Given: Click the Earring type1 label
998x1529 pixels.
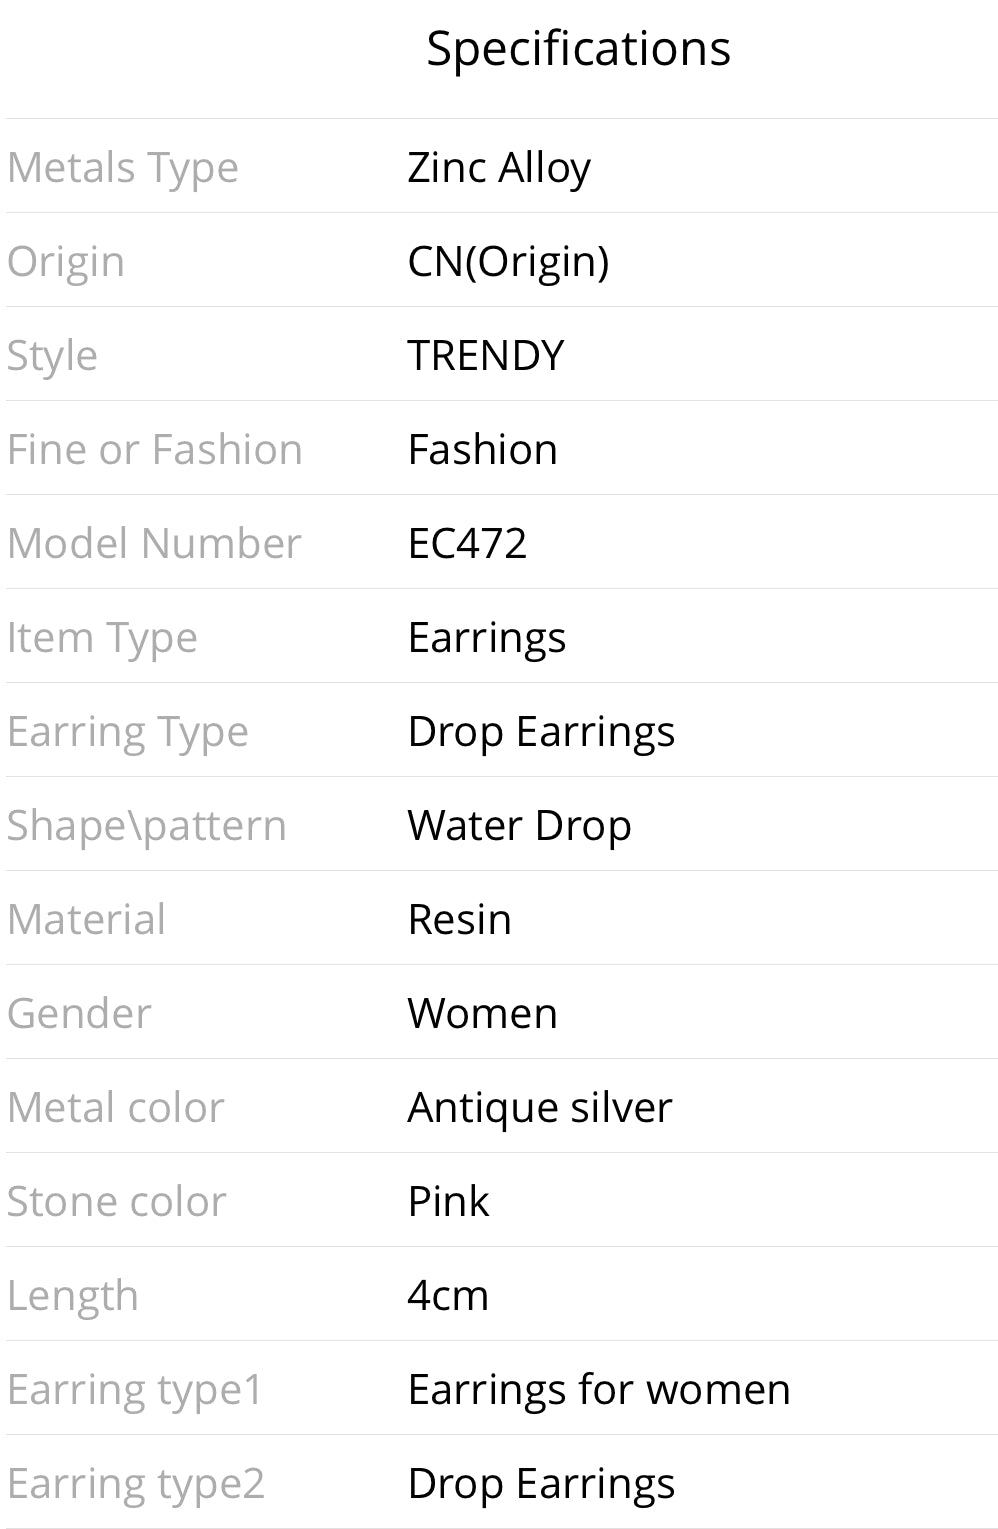Looking at the screenshot, I should pos(134,1390).
